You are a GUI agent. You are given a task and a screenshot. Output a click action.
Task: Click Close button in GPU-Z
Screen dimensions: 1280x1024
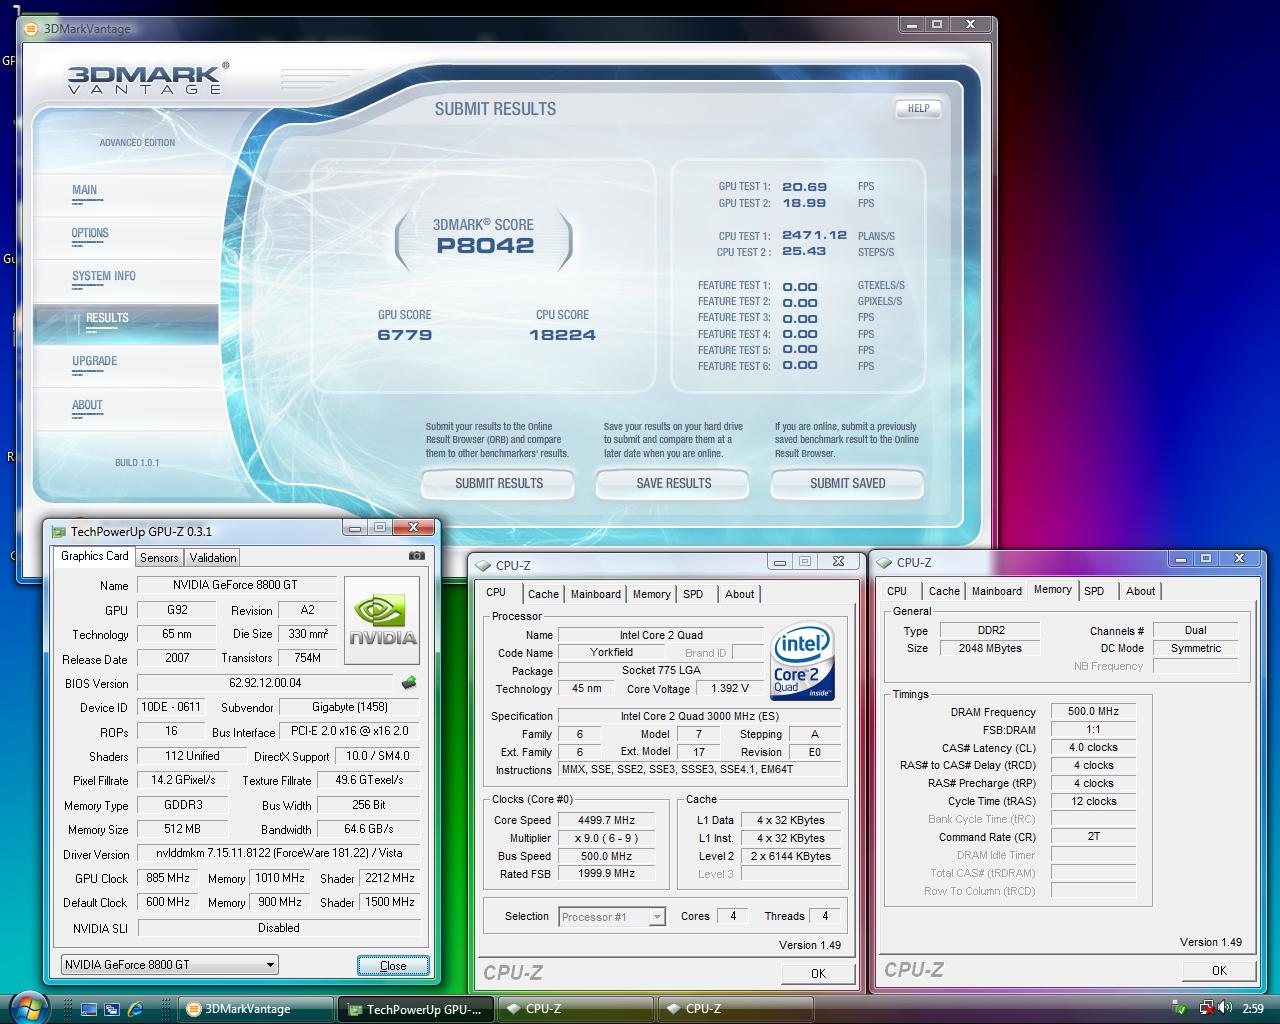pyautogui.click(x=393, y=965)
